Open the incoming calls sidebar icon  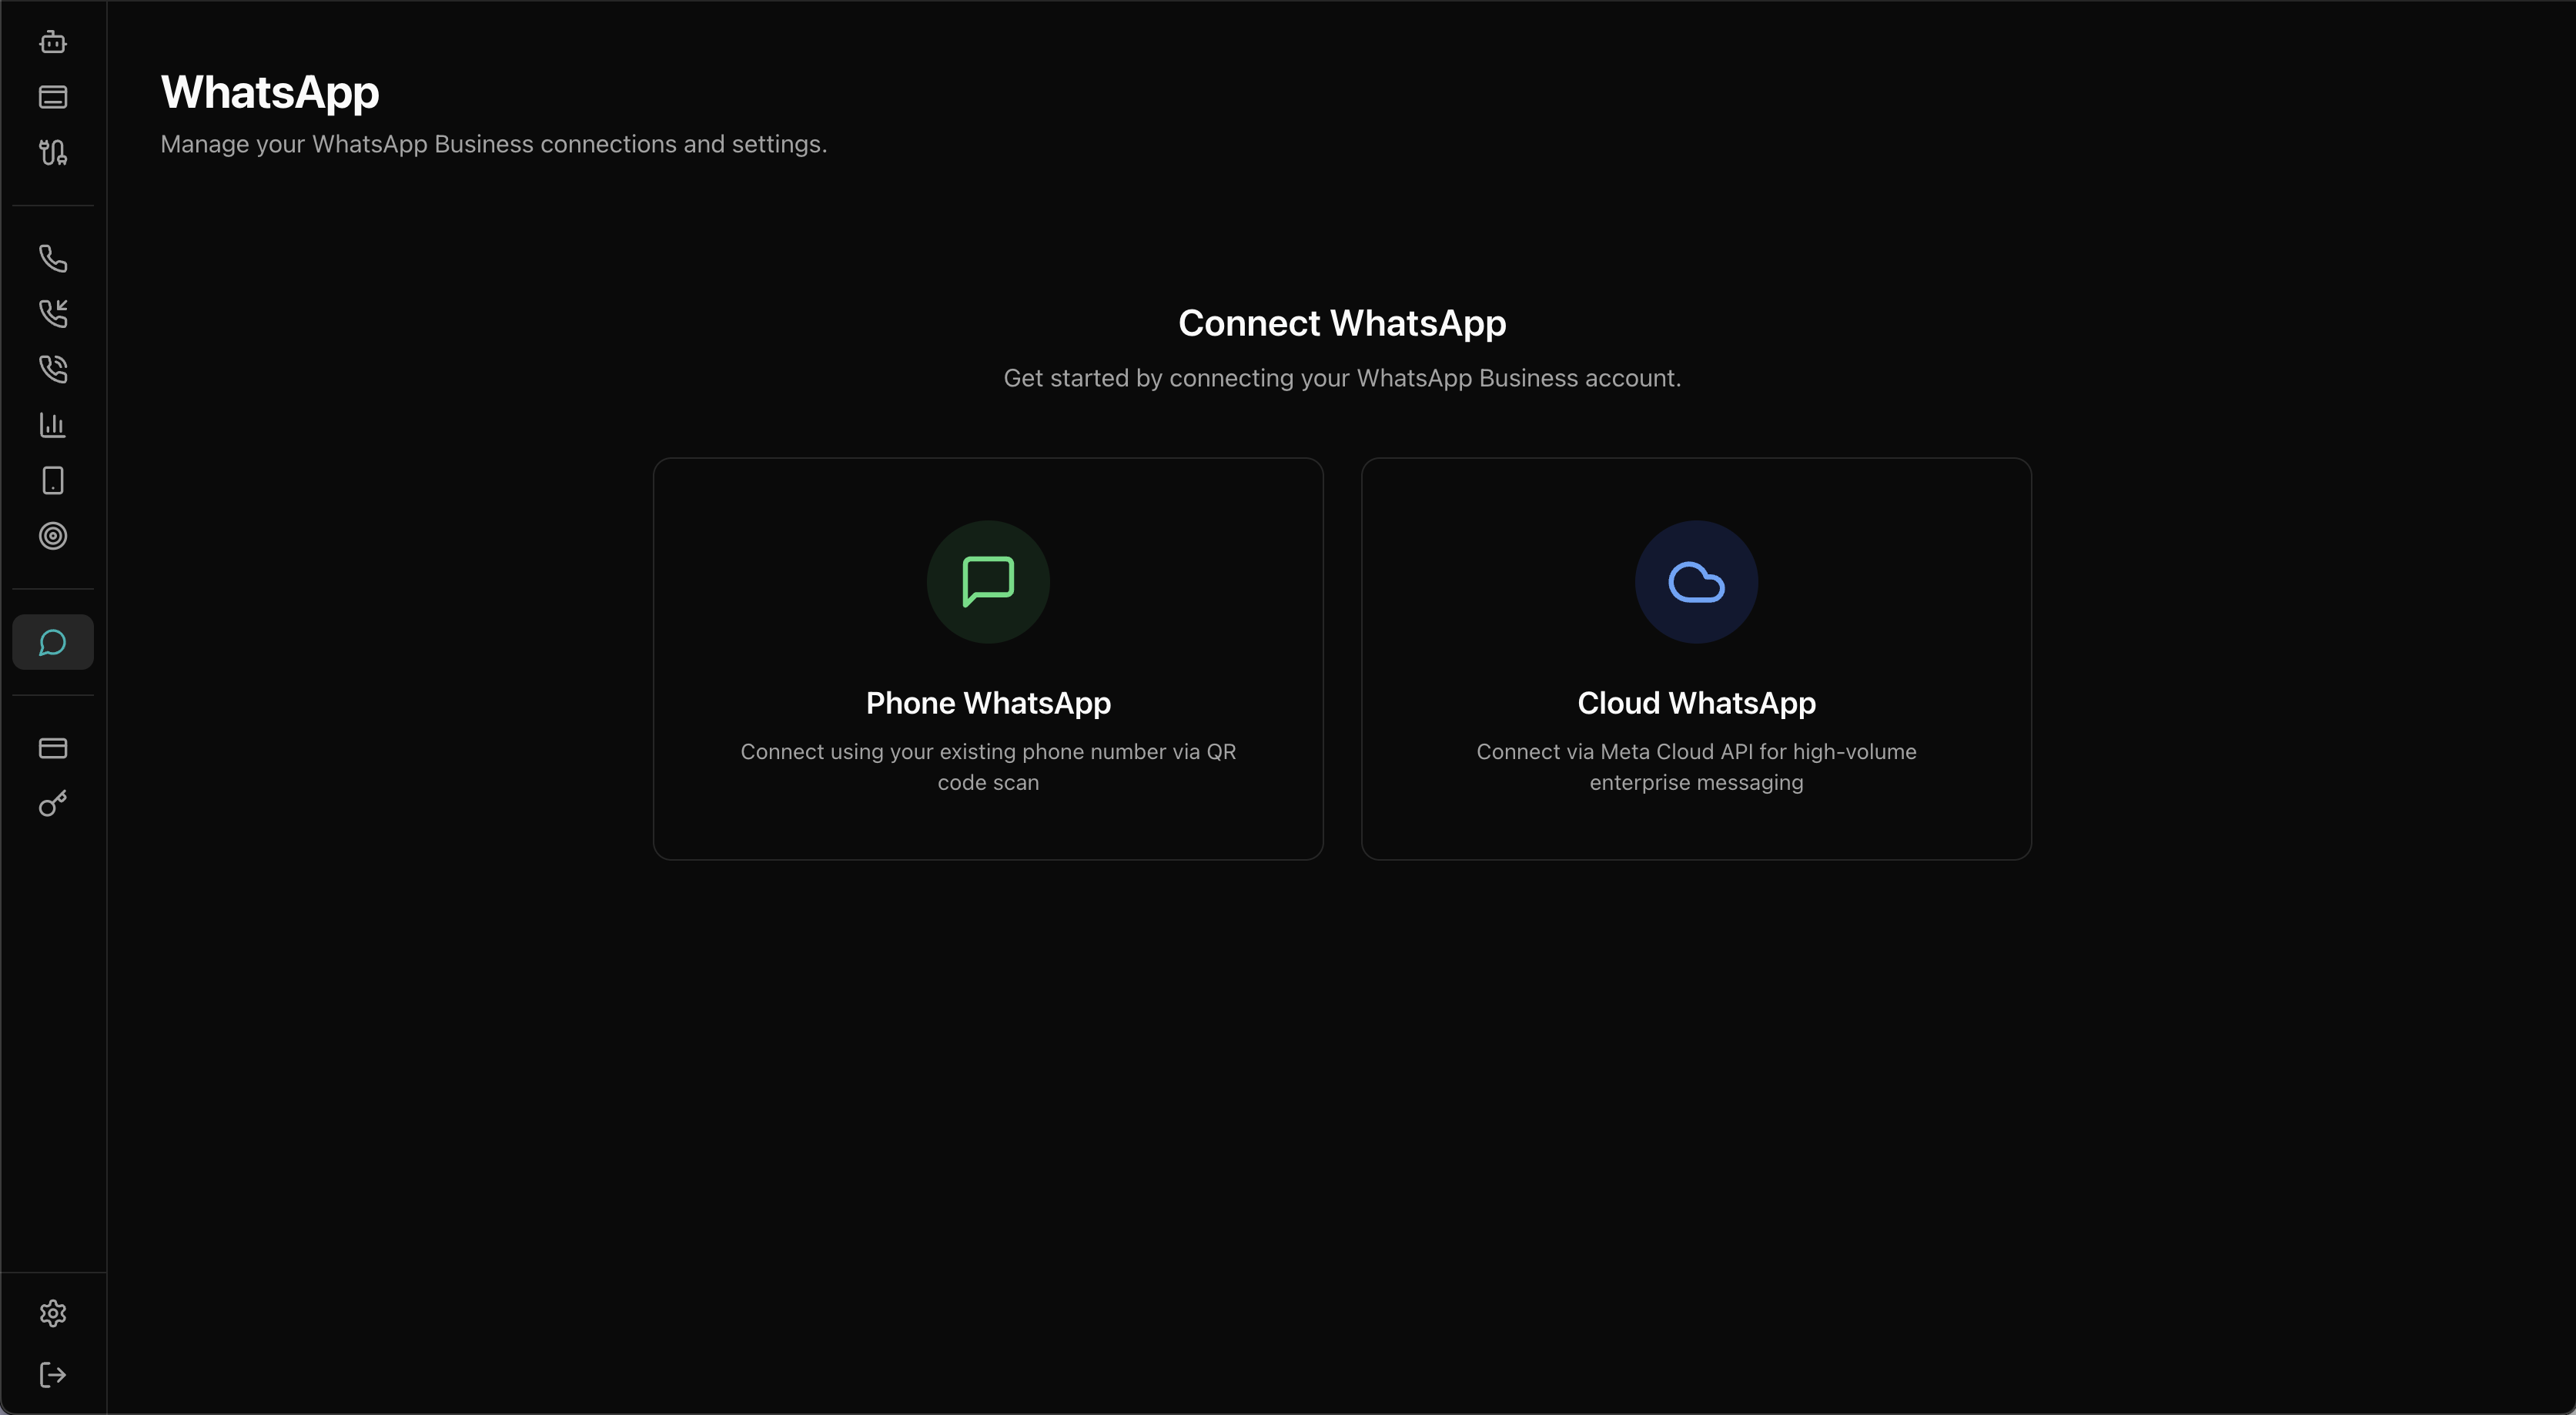[53, 314]
